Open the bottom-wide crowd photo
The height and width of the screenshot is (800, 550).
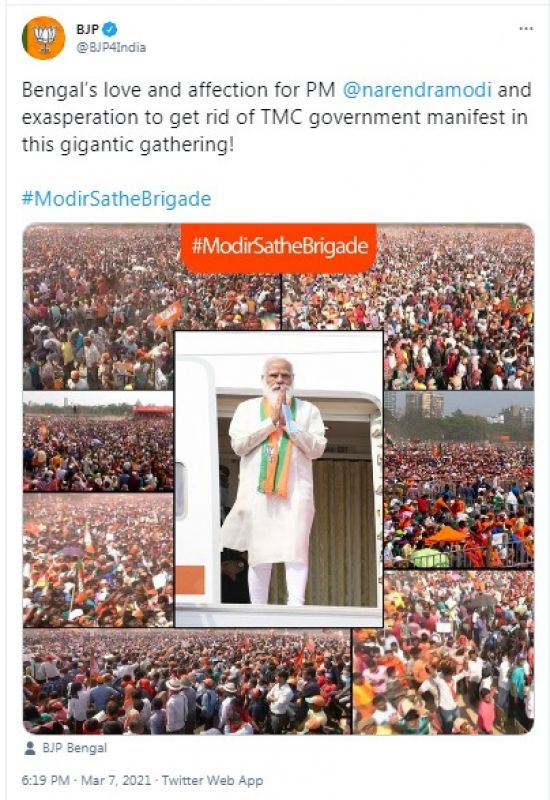pyautogui.click(x=187, y=682)
